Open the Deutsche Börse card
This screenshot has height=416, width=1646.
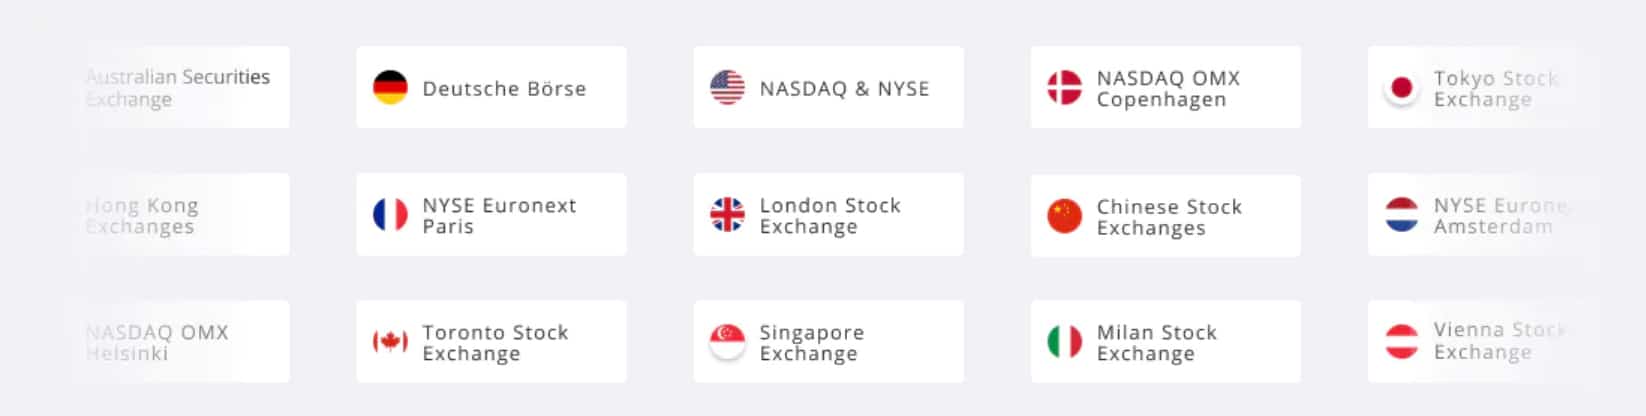tap(491, 87)
